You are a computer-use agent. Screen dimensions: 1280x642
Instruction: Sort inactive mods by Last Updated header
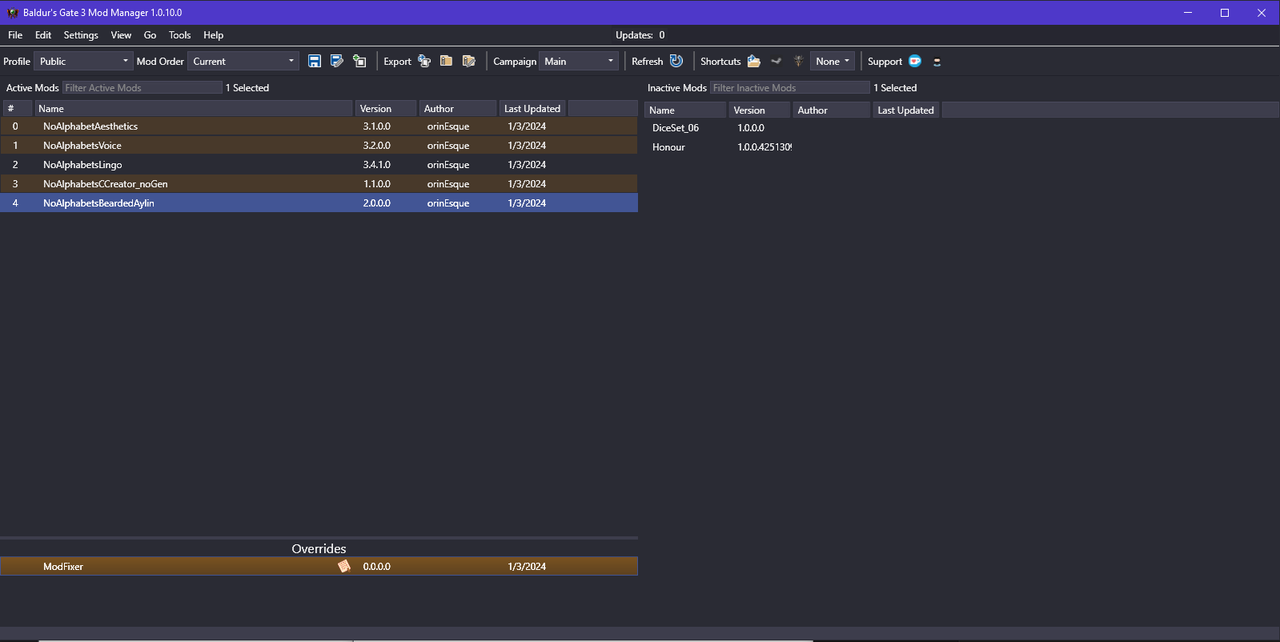point(906,110)
